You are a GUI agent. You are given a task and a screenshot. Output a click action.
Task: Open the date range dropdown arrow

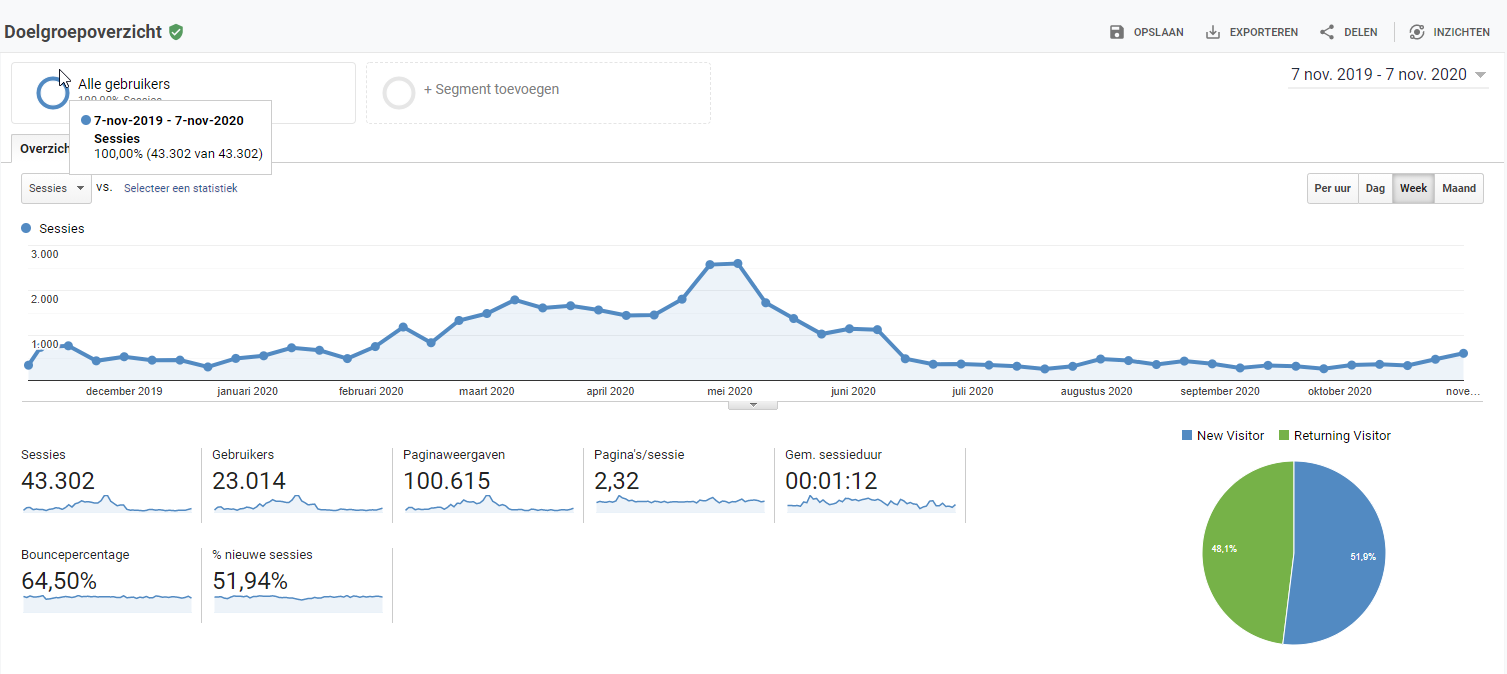point(1481,75)
